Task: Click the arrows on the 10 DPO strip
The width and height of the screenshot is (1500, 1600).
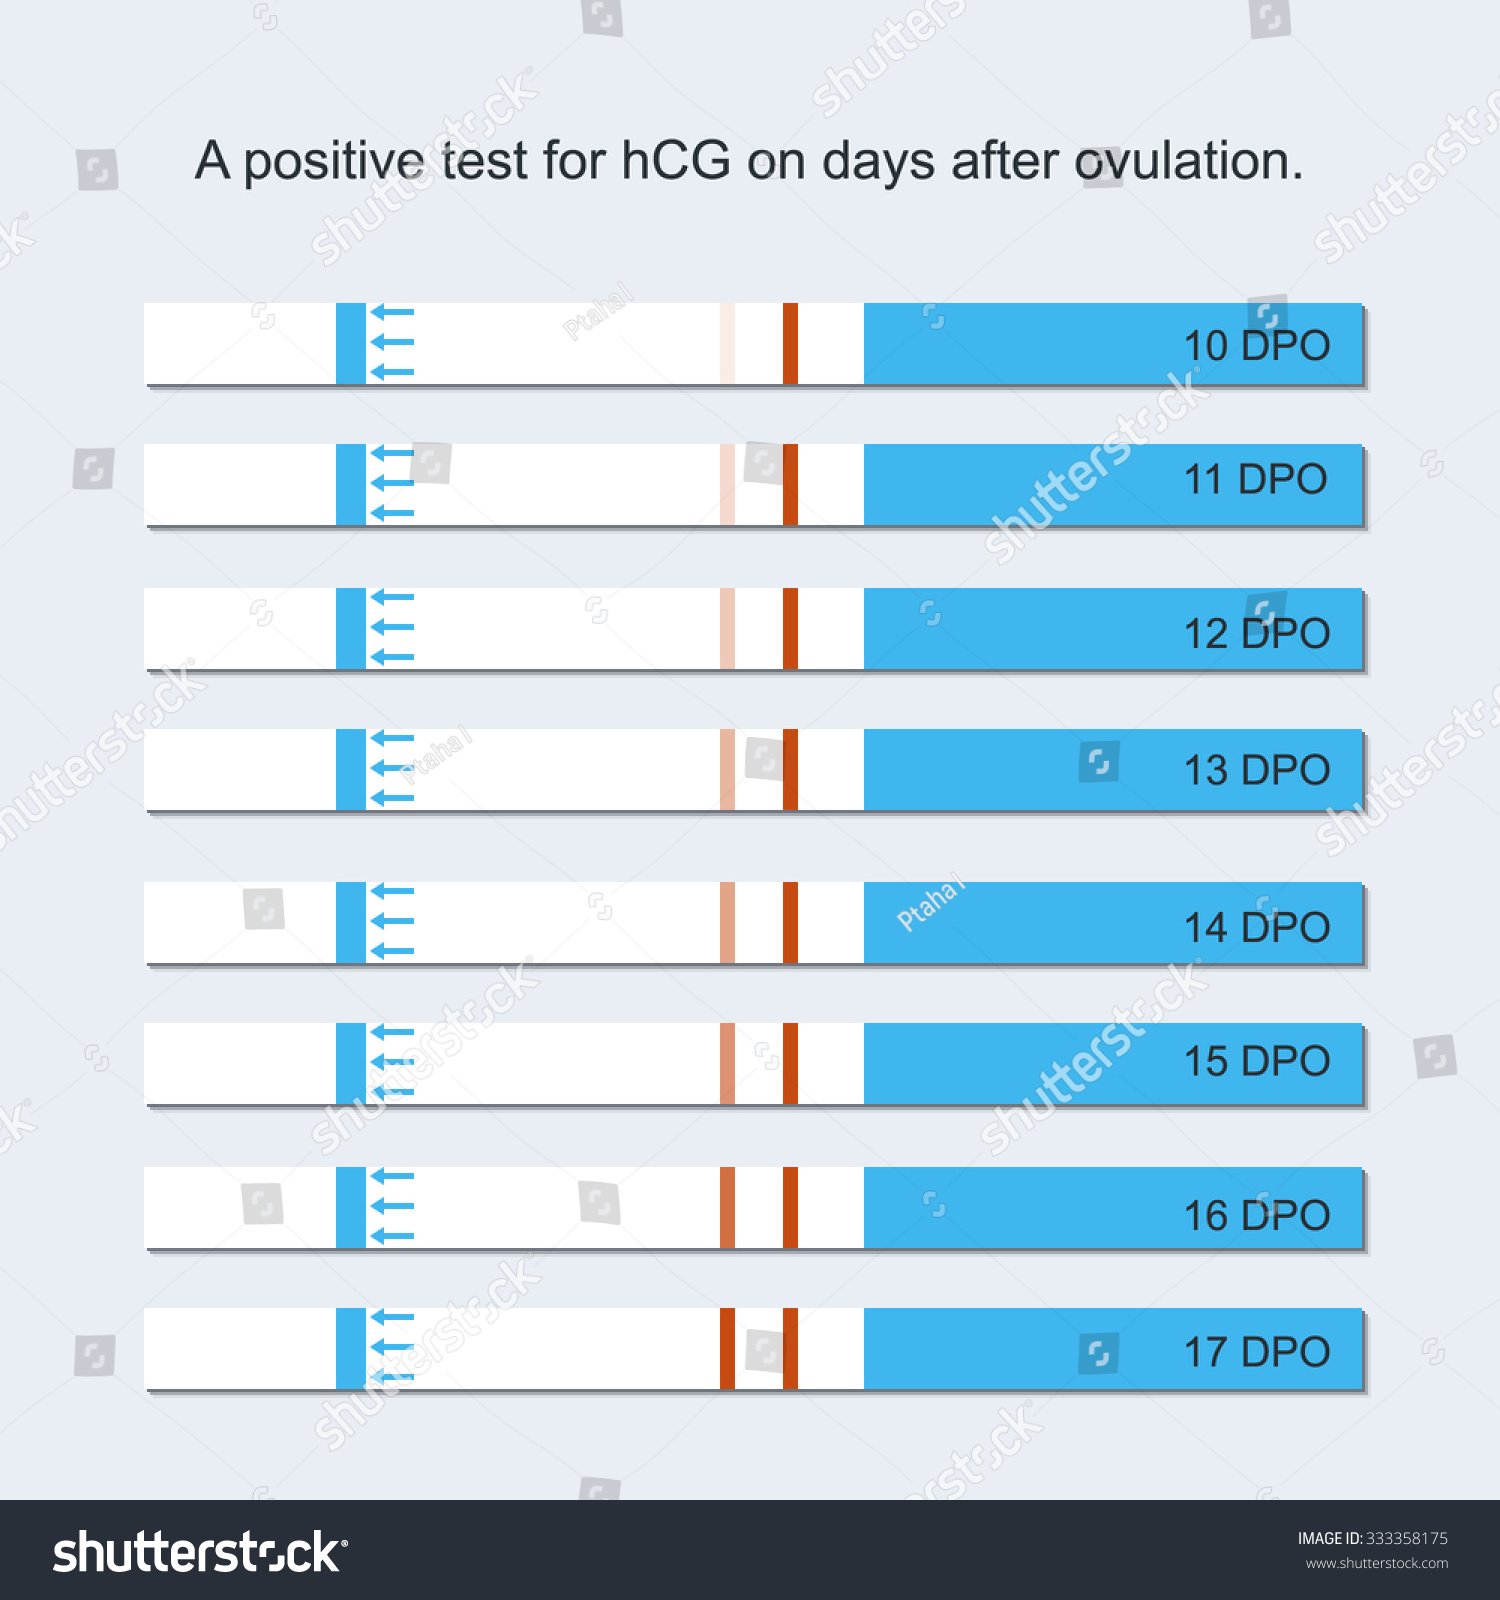Action: [x=392, y=342]
